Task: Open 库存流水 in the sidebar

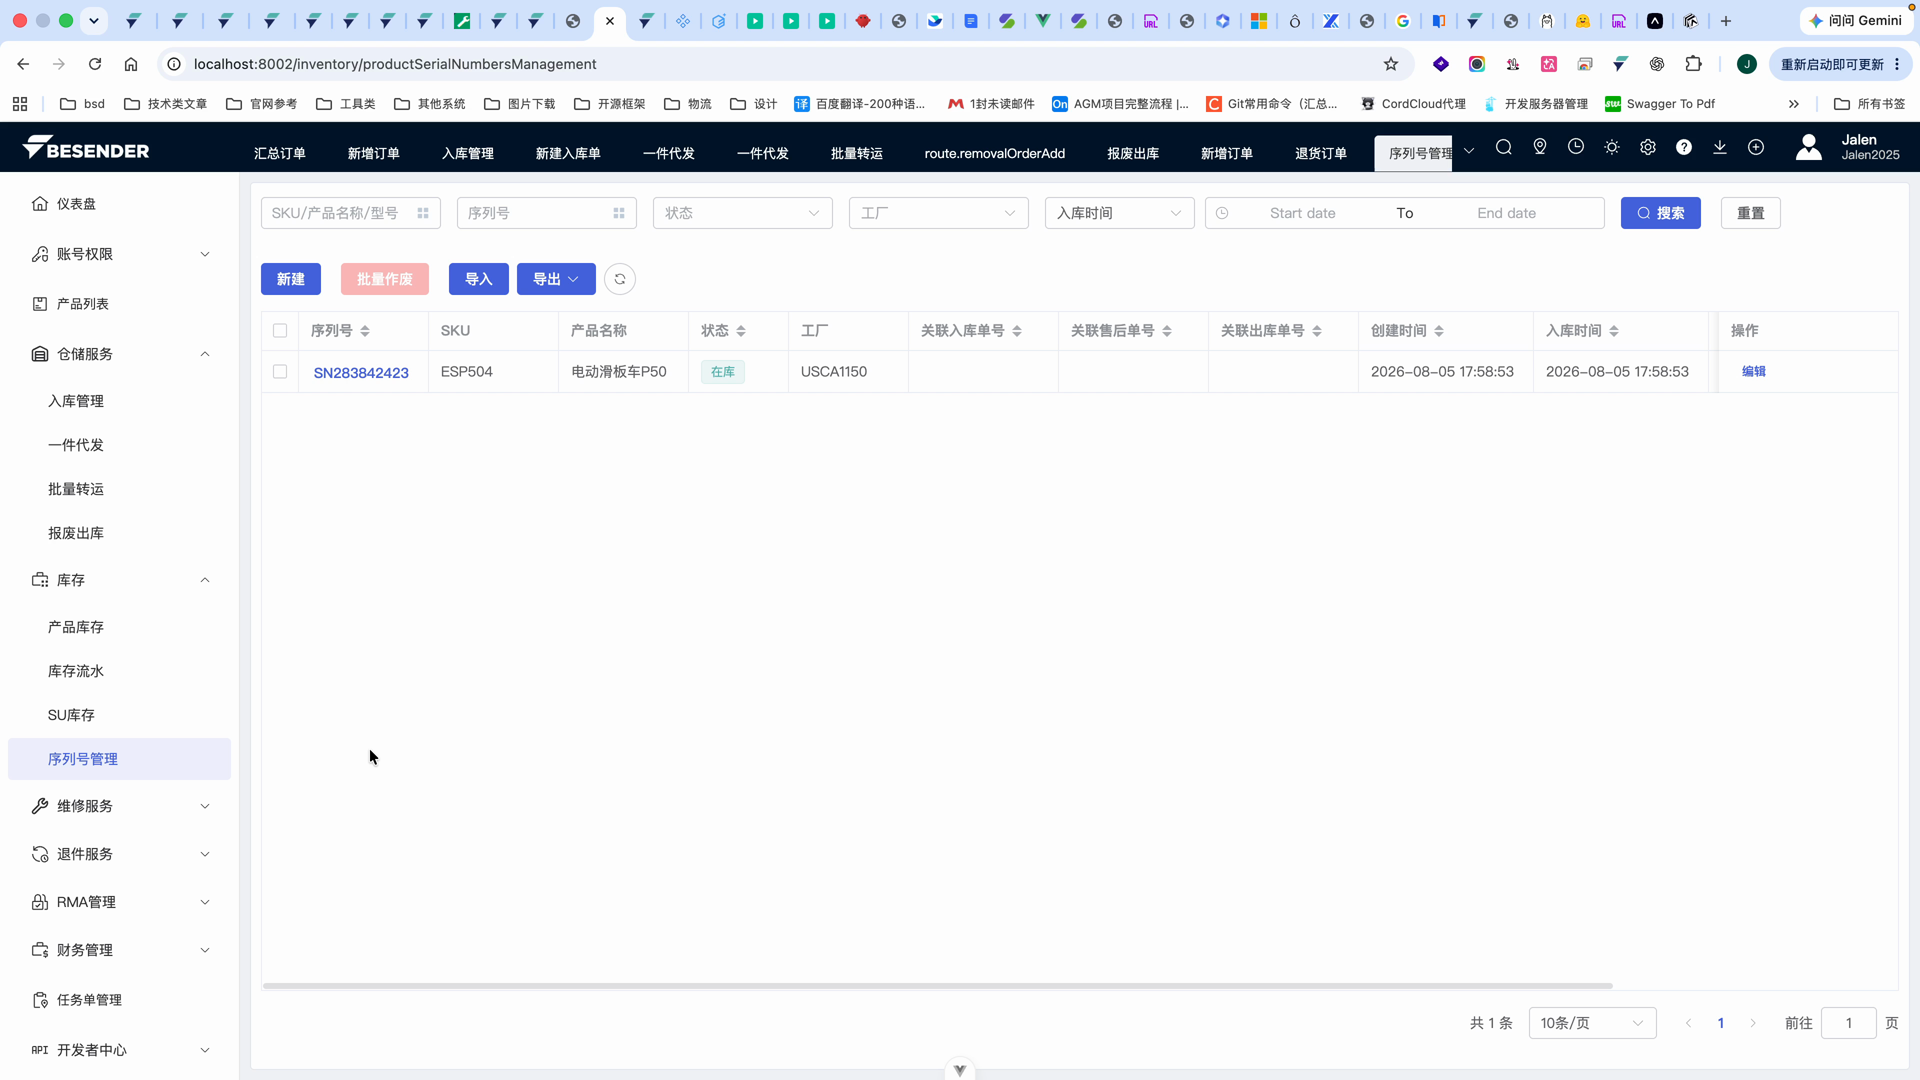Action: coord(76,671)
